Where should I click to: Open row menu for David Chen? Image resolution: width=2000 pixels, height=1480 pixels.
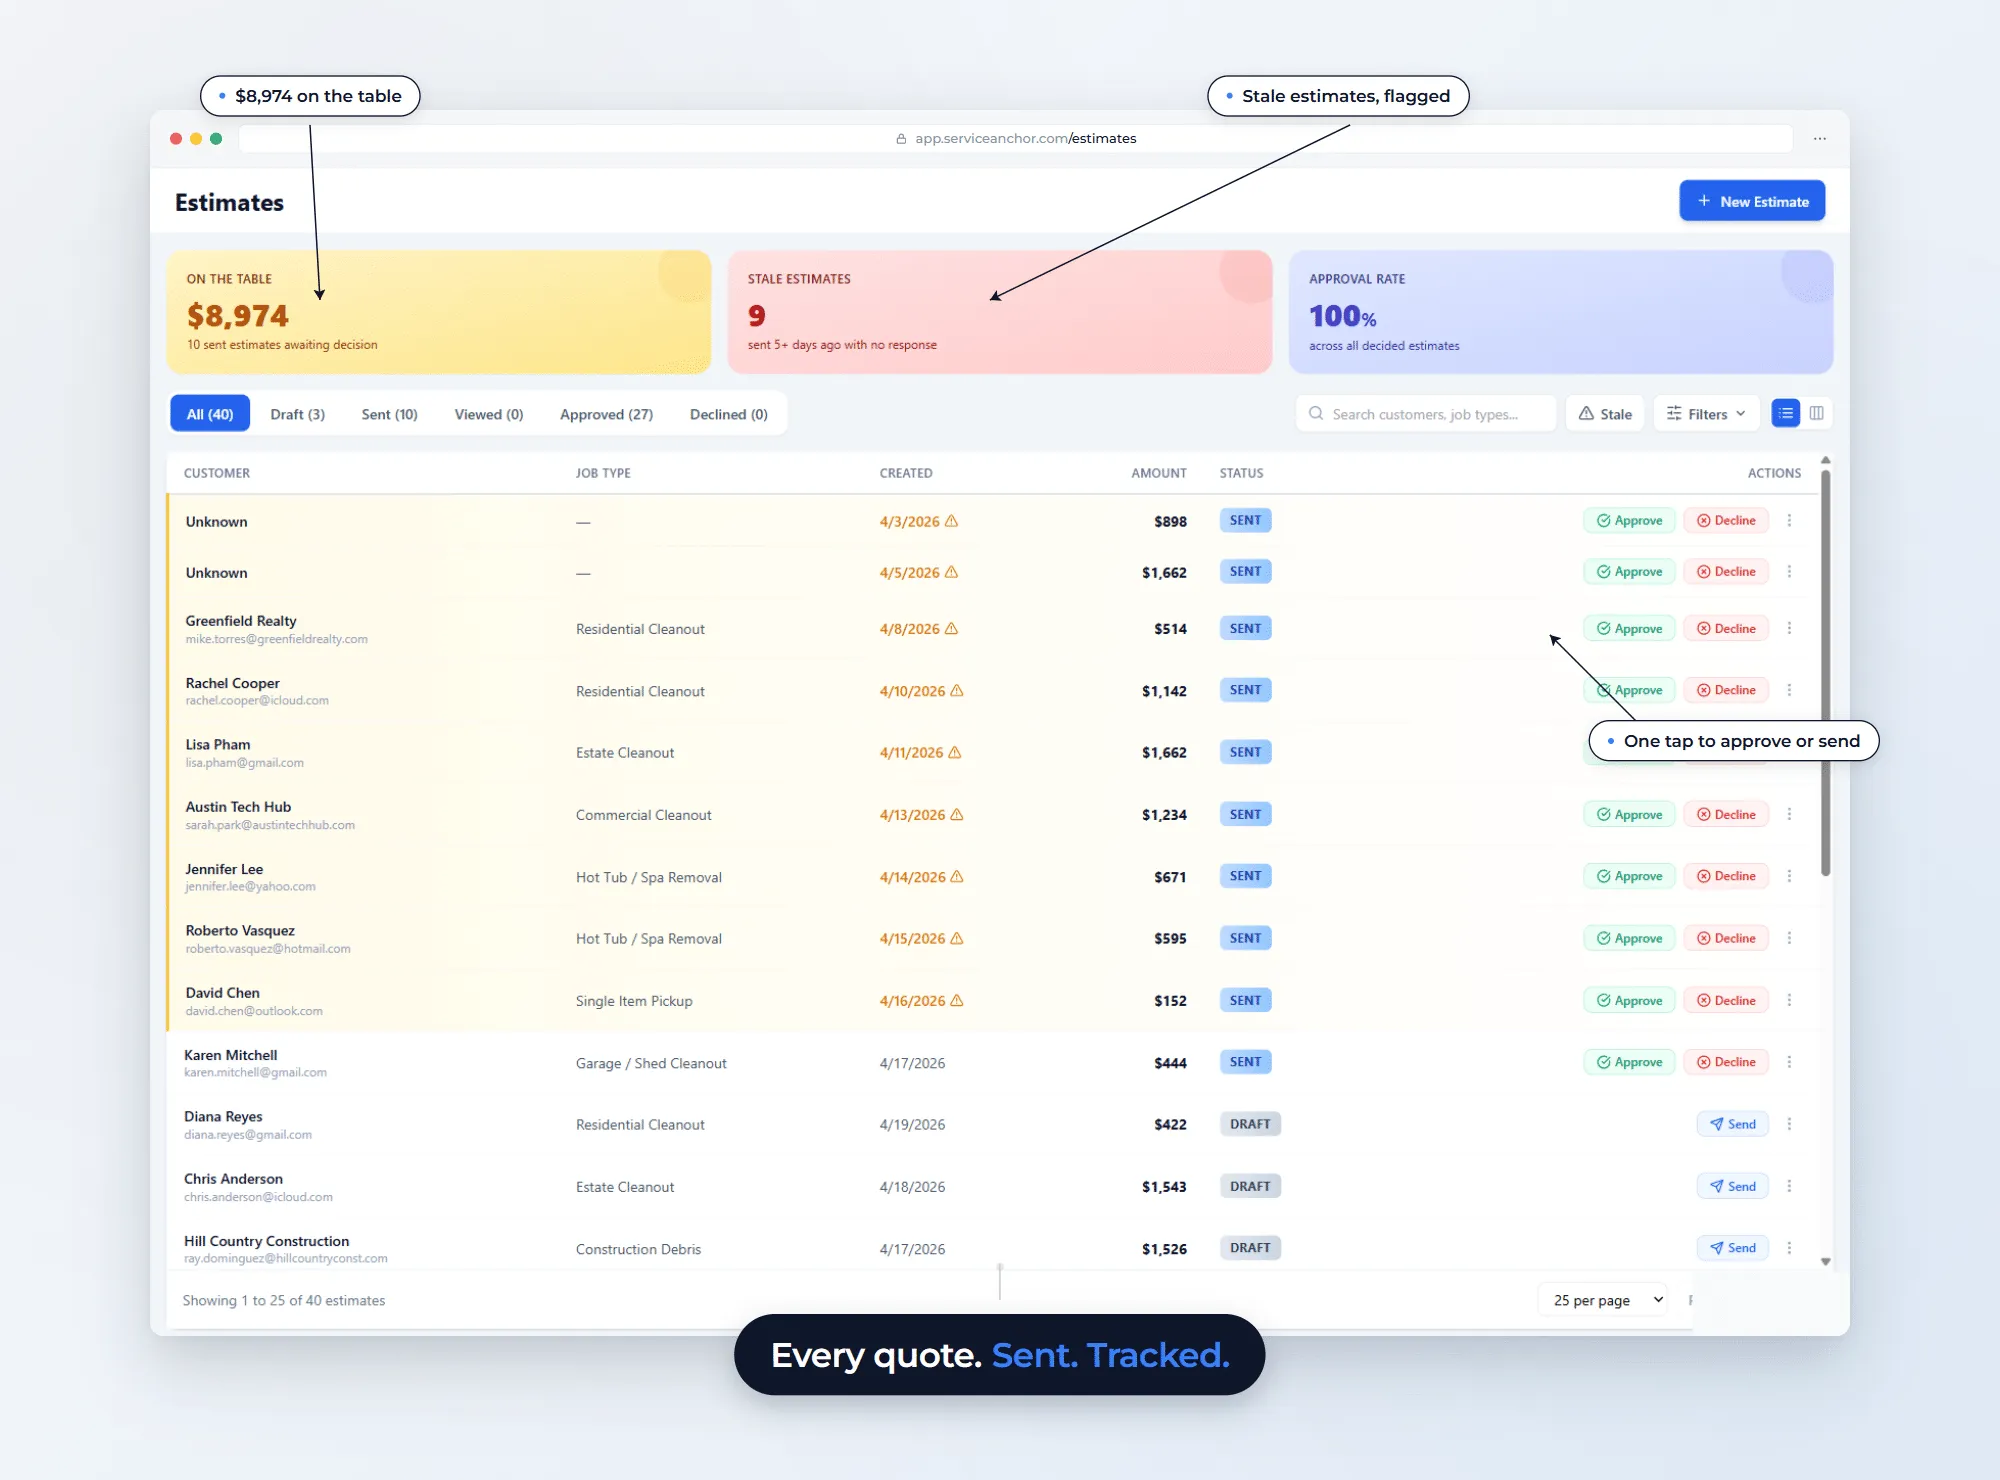coord(1789,1000)
